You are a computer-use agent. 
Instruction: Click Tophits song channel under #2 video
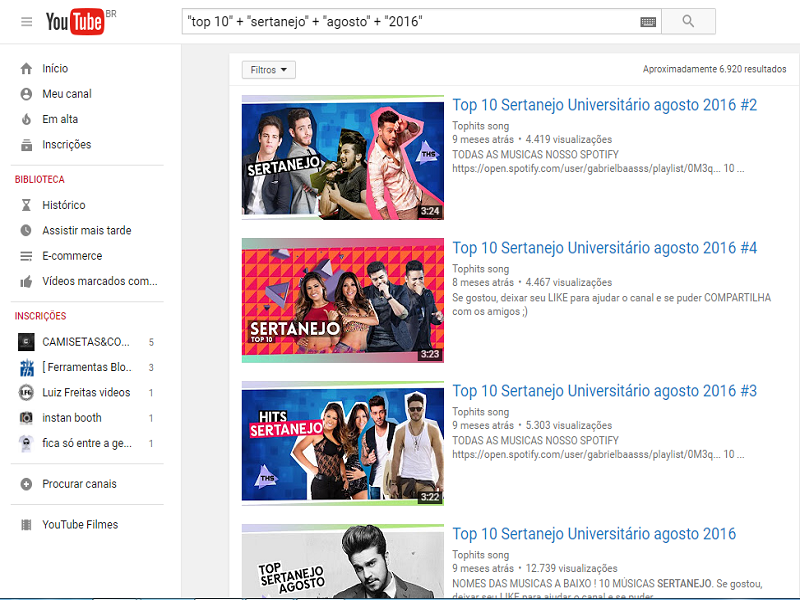coord(481,126)
